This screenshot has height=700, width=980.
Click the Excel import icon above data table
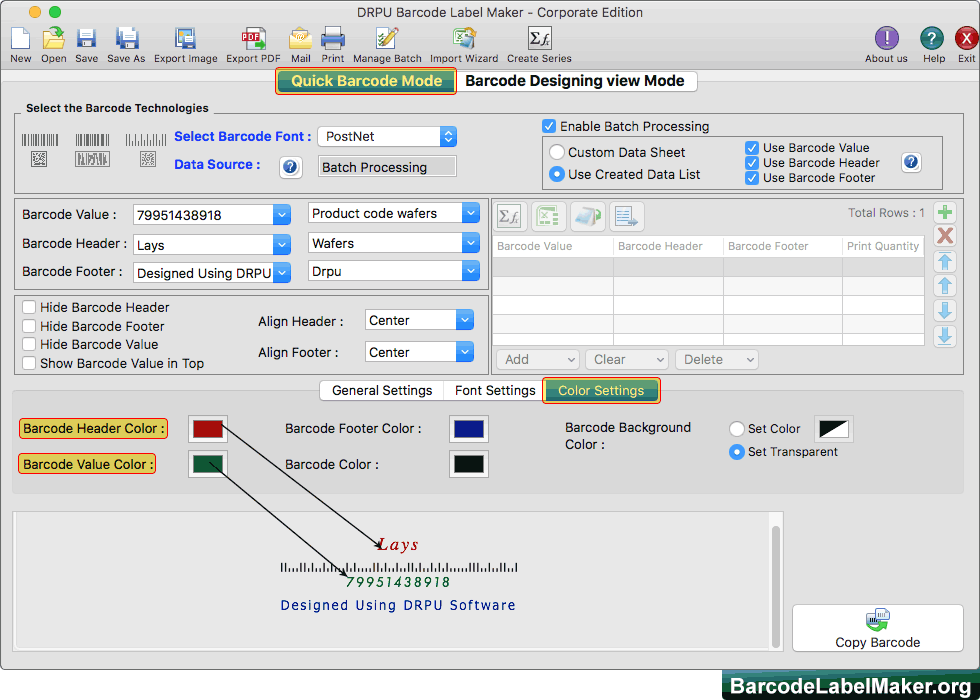(x=549, y=217)
